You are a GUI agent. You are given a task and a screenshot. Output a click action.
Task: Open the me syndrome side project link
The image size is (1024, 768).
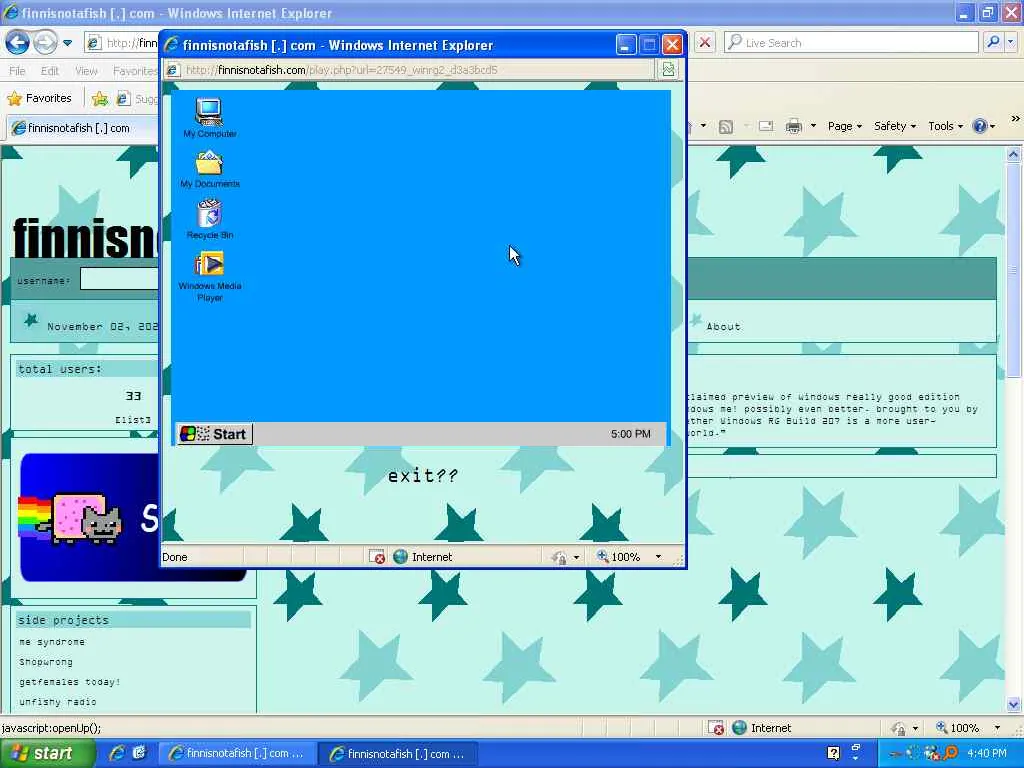52,642
